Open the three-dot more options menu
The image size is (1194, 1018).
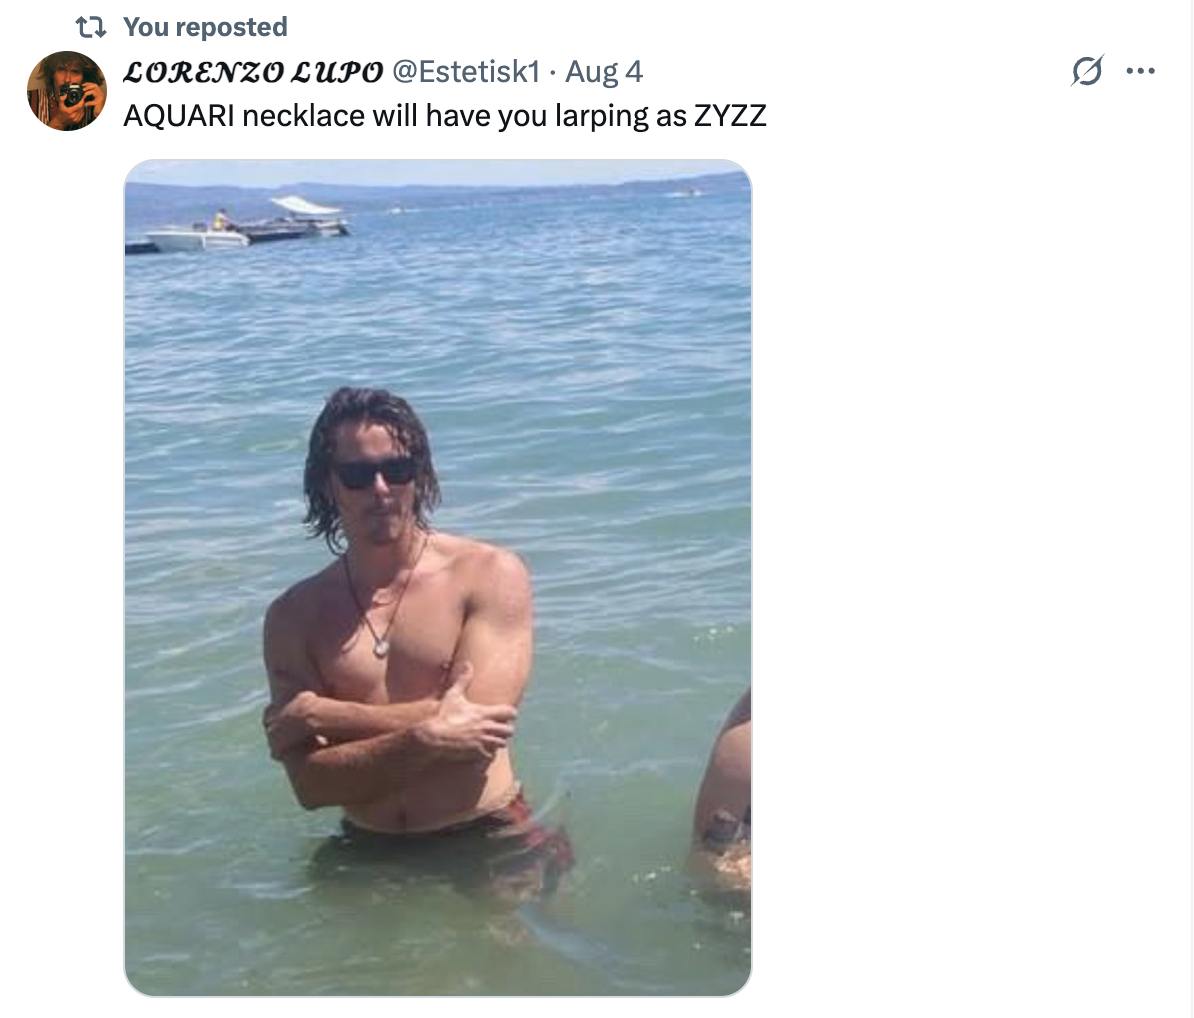tap(1141, 71)
